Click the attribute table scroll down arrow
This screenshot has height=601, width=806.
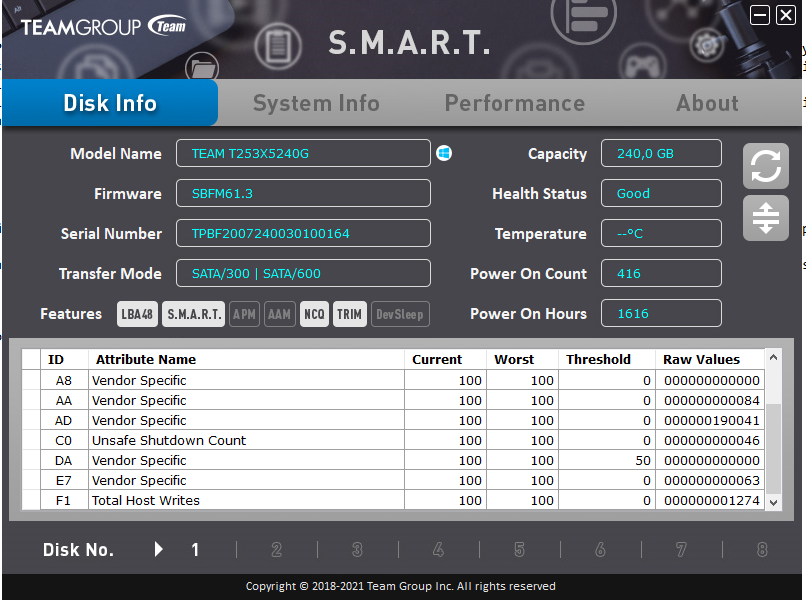(773, 502)
